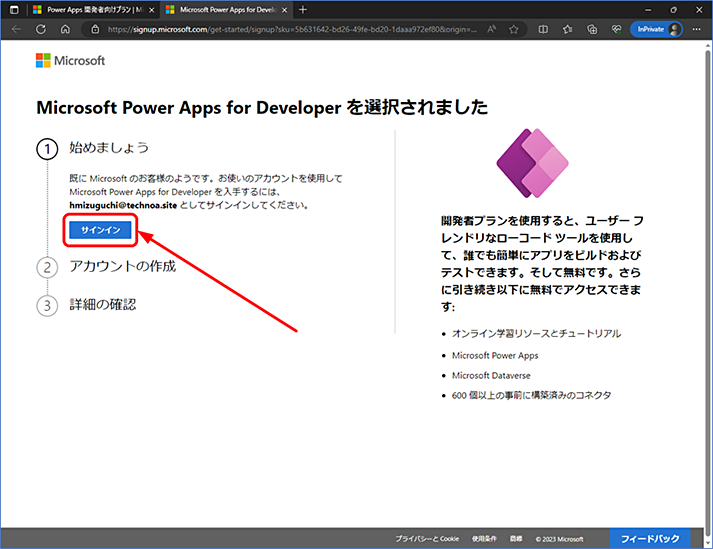The height and width of the screenshot is (549, 713).
Task: Click the blue サインイン button
Action: [100, 230]
